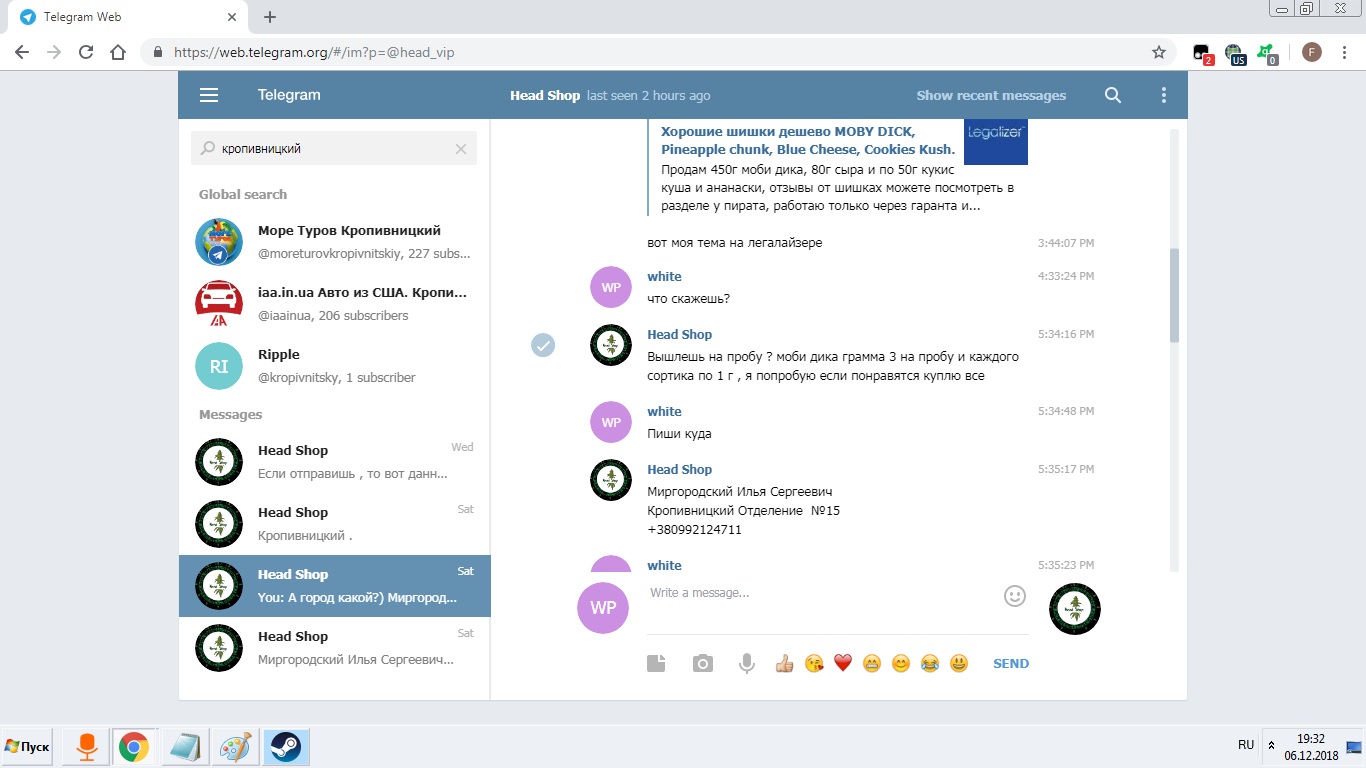Screen dimensions: 1366x768
Task: Open Head Shop chat header title
Action: 545,95
